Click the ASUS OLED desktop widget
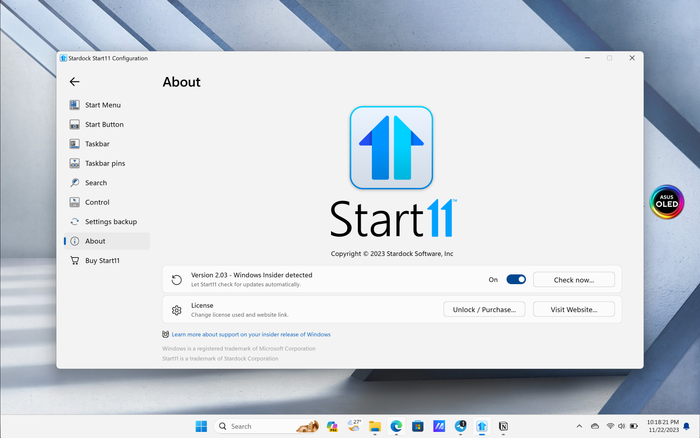 667,202
